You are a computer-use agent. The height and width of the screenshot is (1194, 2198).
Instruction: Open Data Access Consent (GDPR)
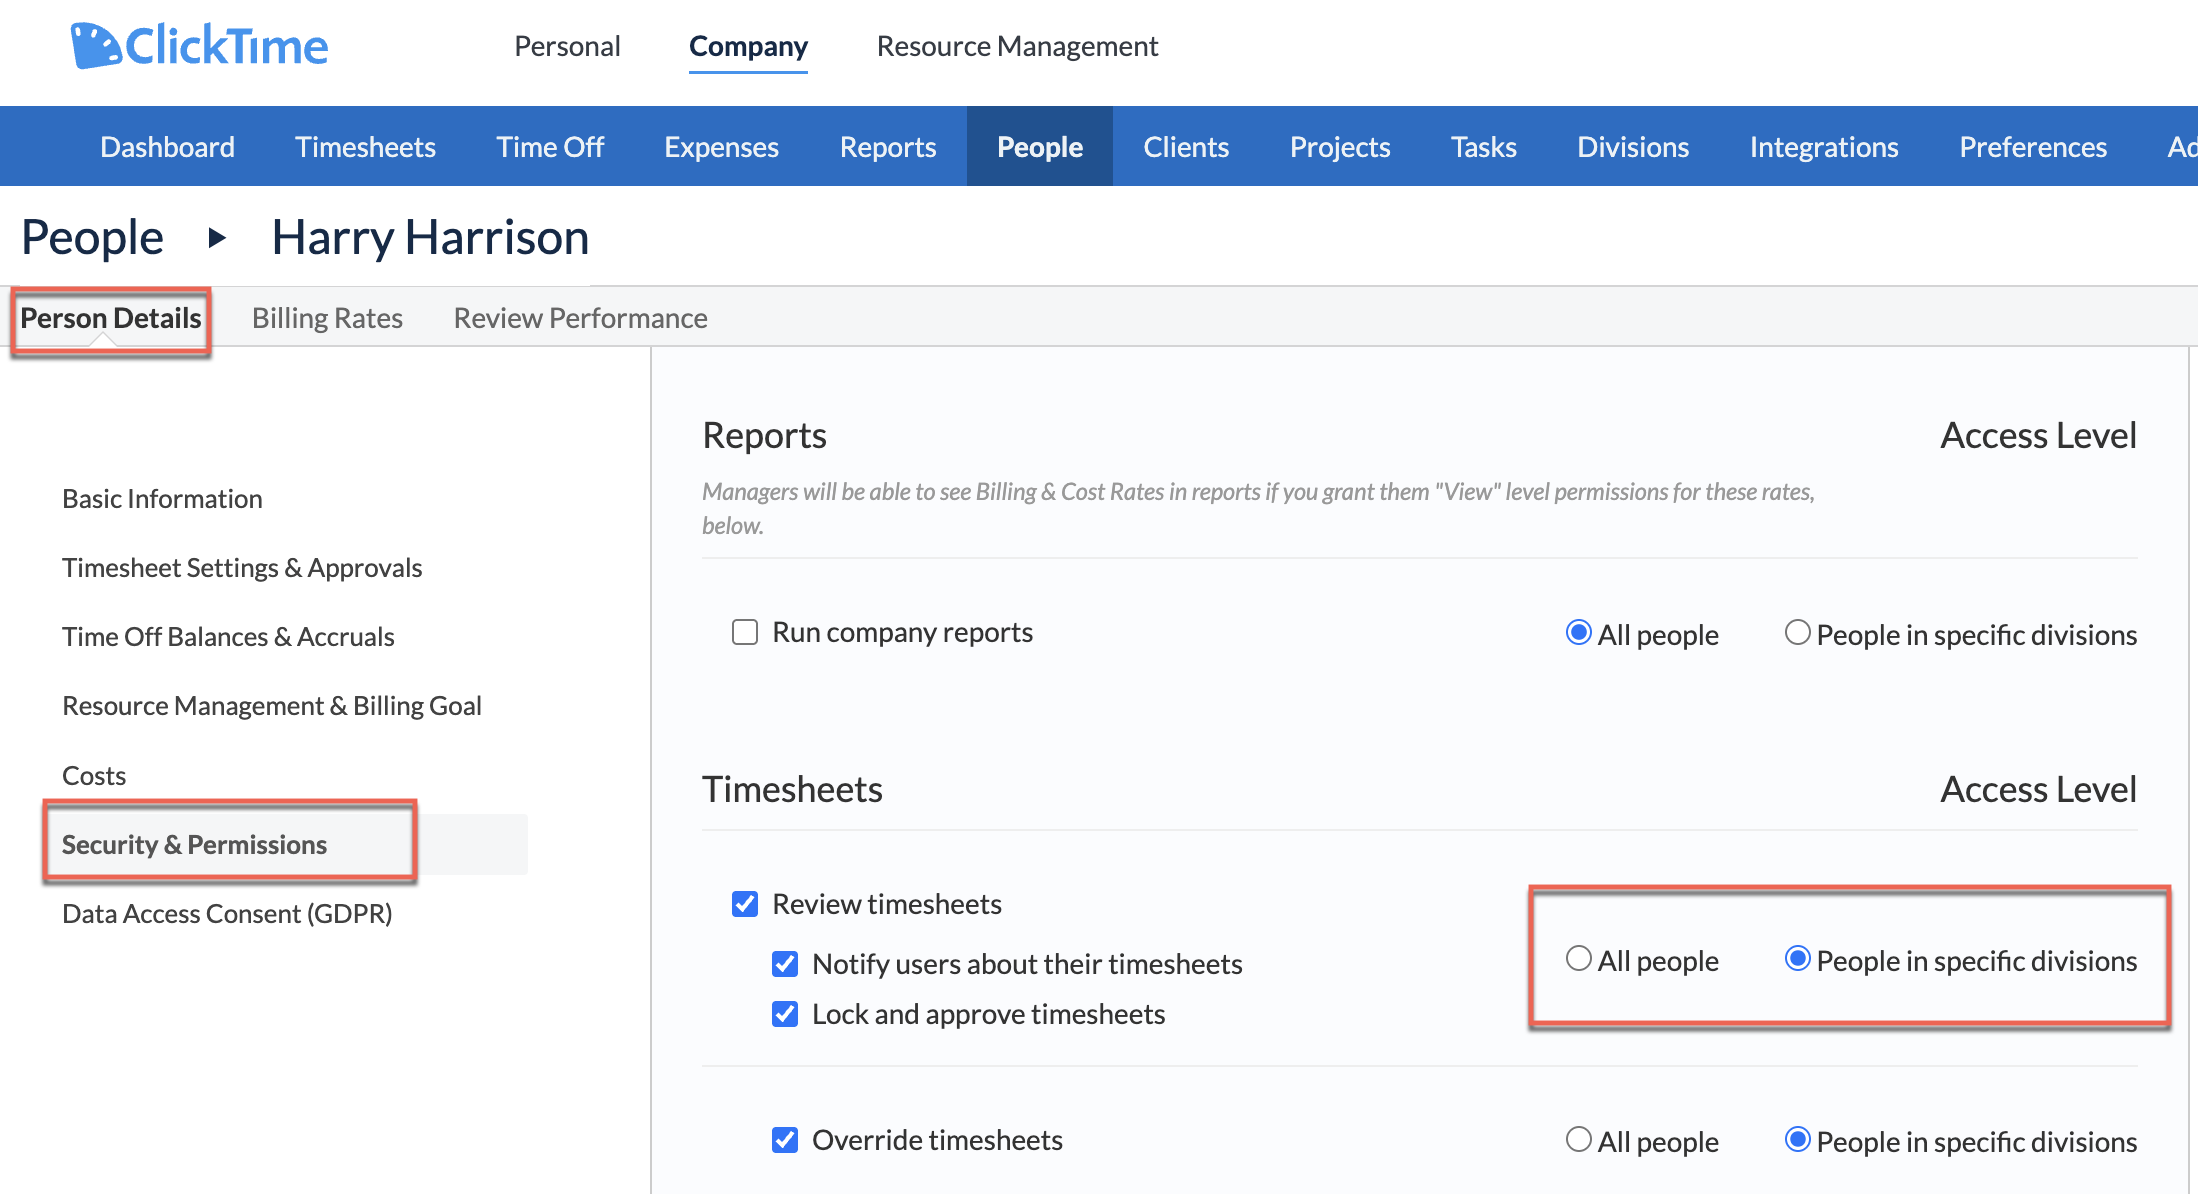227,913
